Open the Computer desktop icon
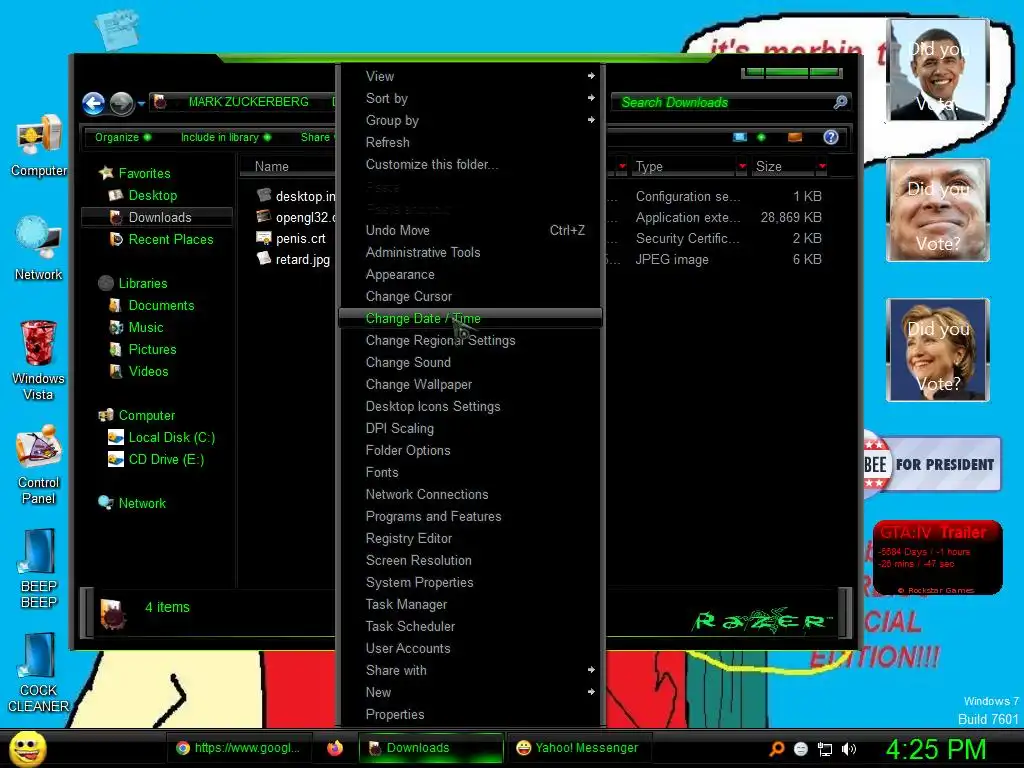Image resolution: width=1024 pixels, height=768 pixels. pyautogui.click(x=39, y=145)
